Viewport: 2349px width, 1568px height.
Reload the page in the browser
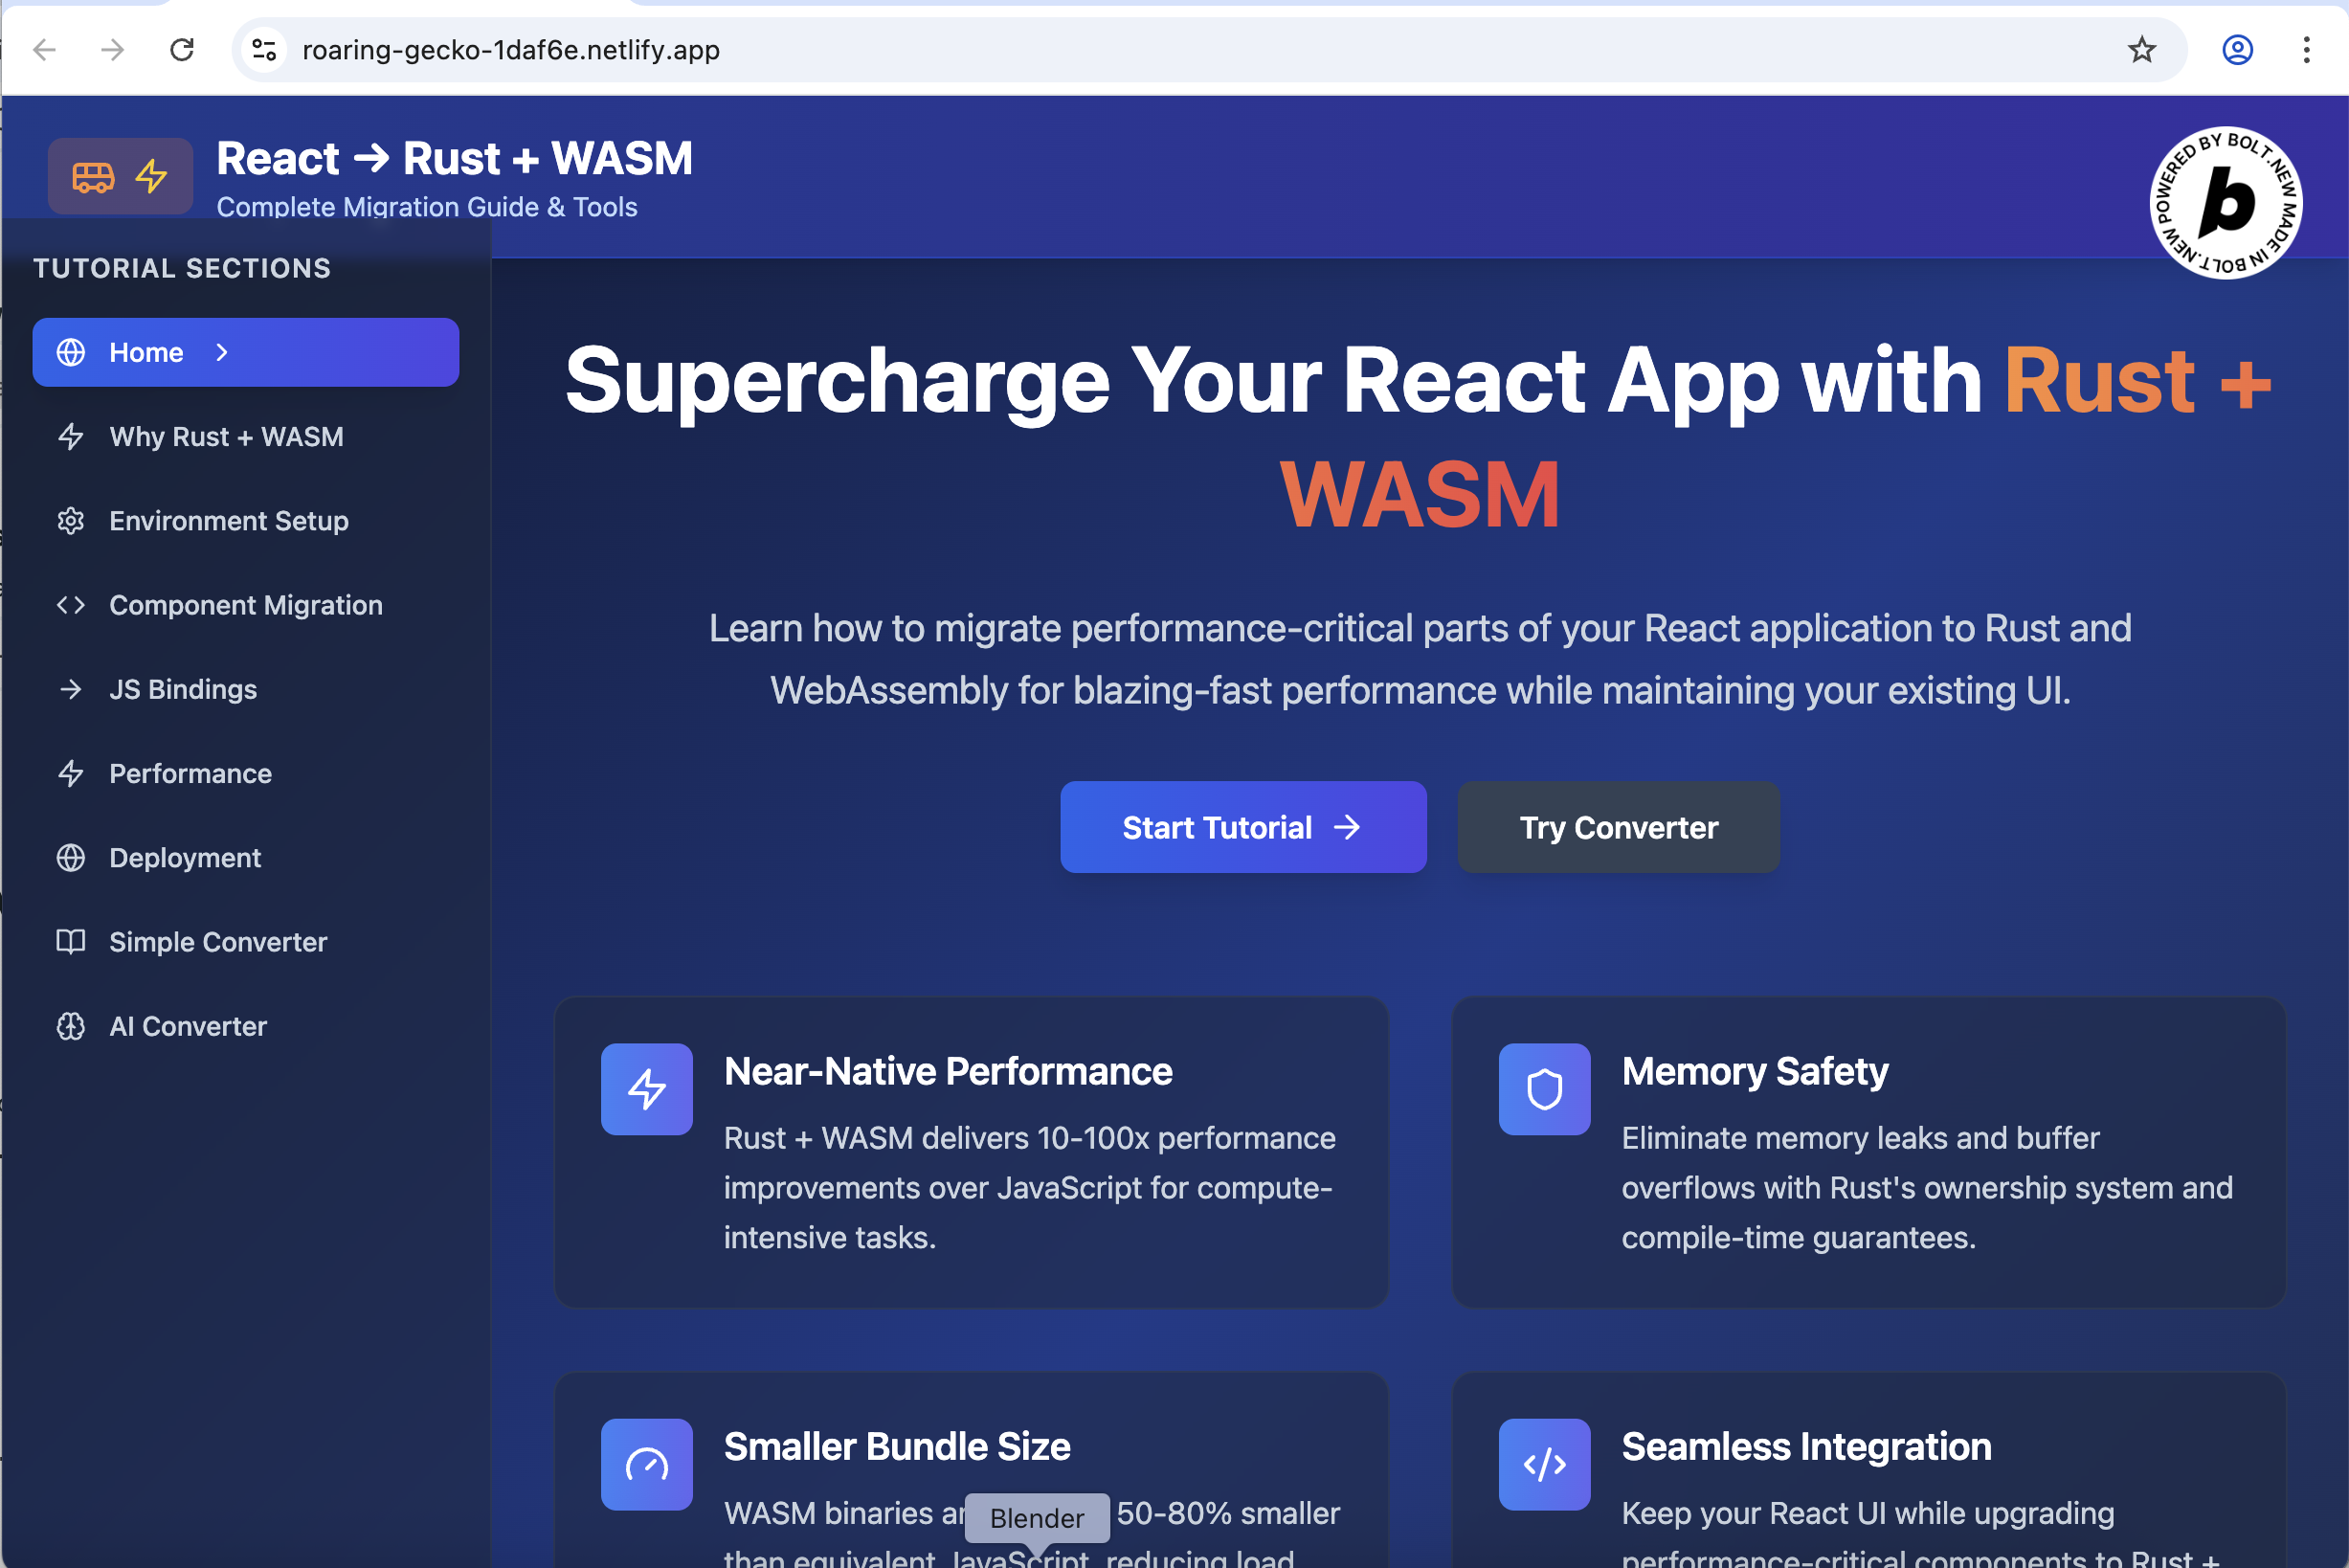click(182, 50)
